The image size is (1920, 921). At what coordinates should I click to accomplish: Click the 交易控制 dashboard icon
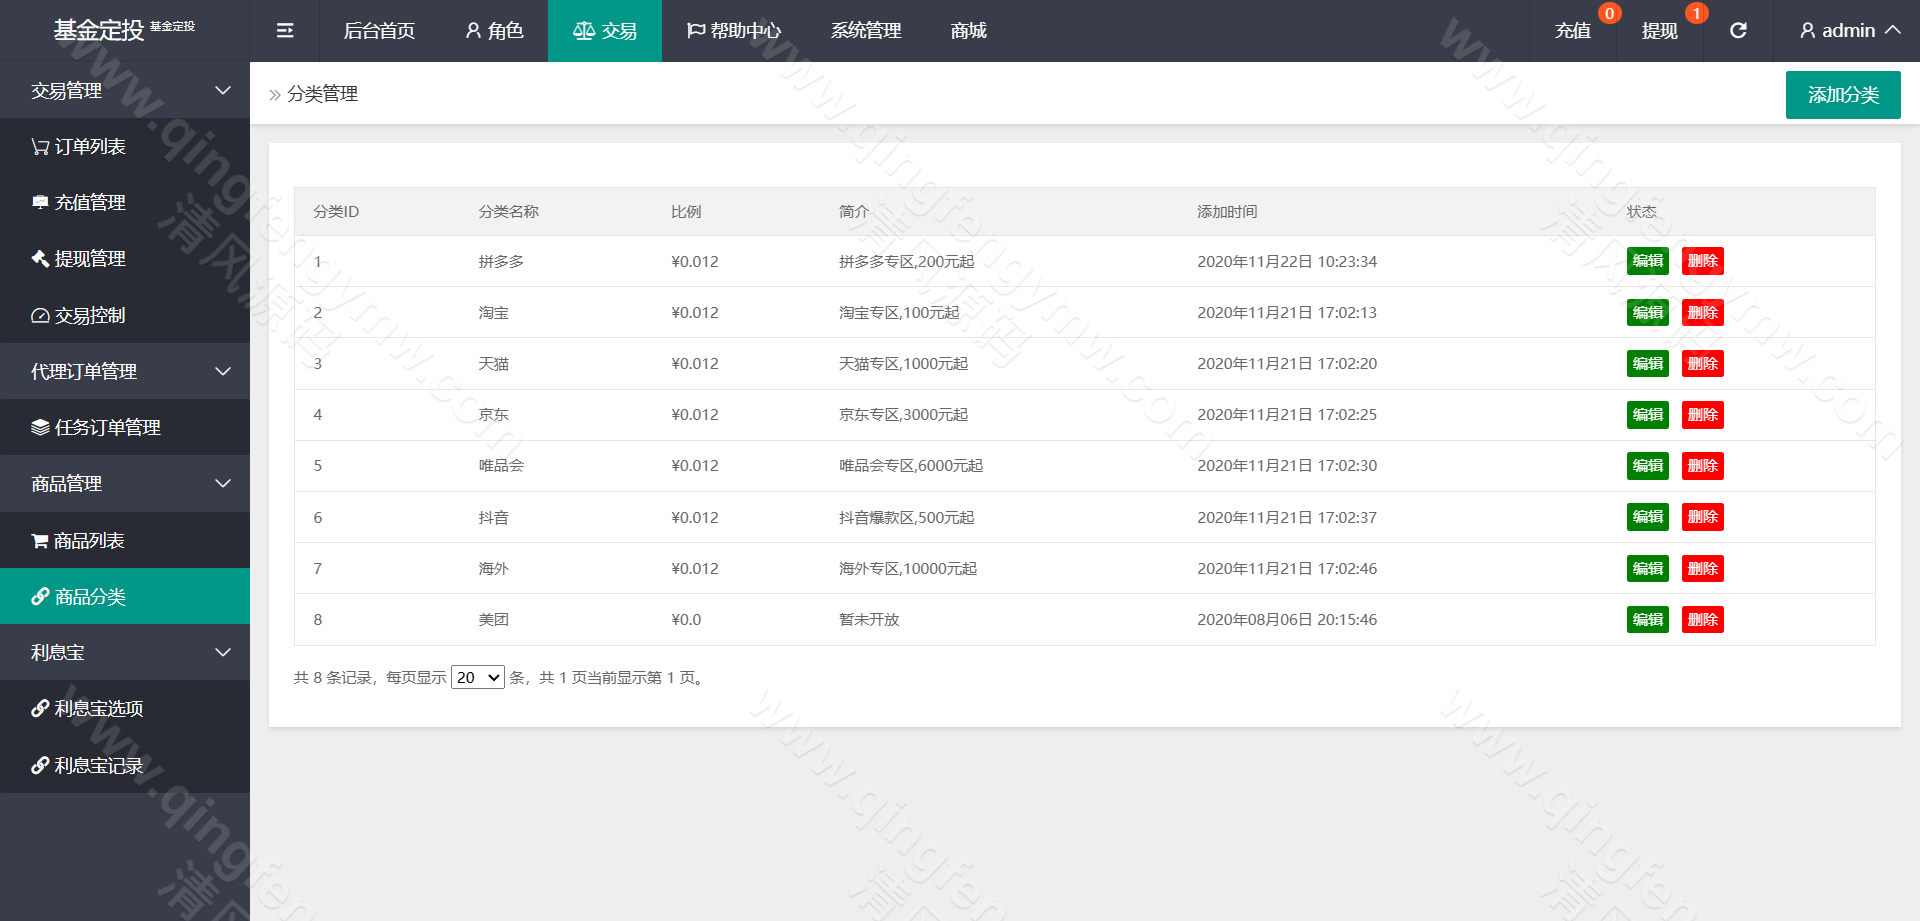click(x=40, y=316)
